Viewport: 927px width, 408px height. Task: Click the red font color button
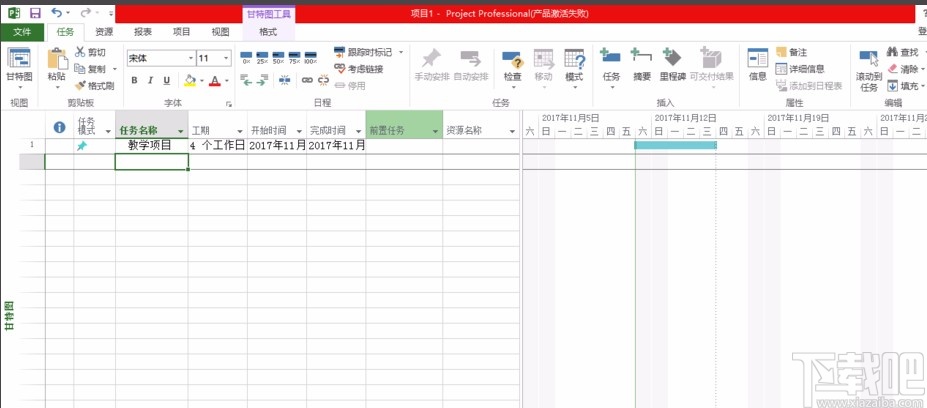[214, 80]
